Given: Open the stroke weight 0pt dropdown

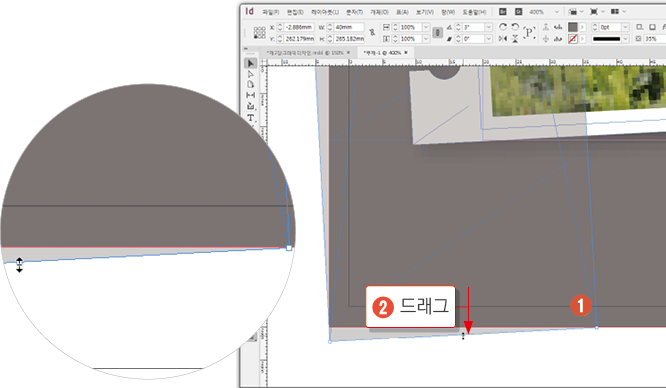Looking at the screenshot, I should click(625, 27).
